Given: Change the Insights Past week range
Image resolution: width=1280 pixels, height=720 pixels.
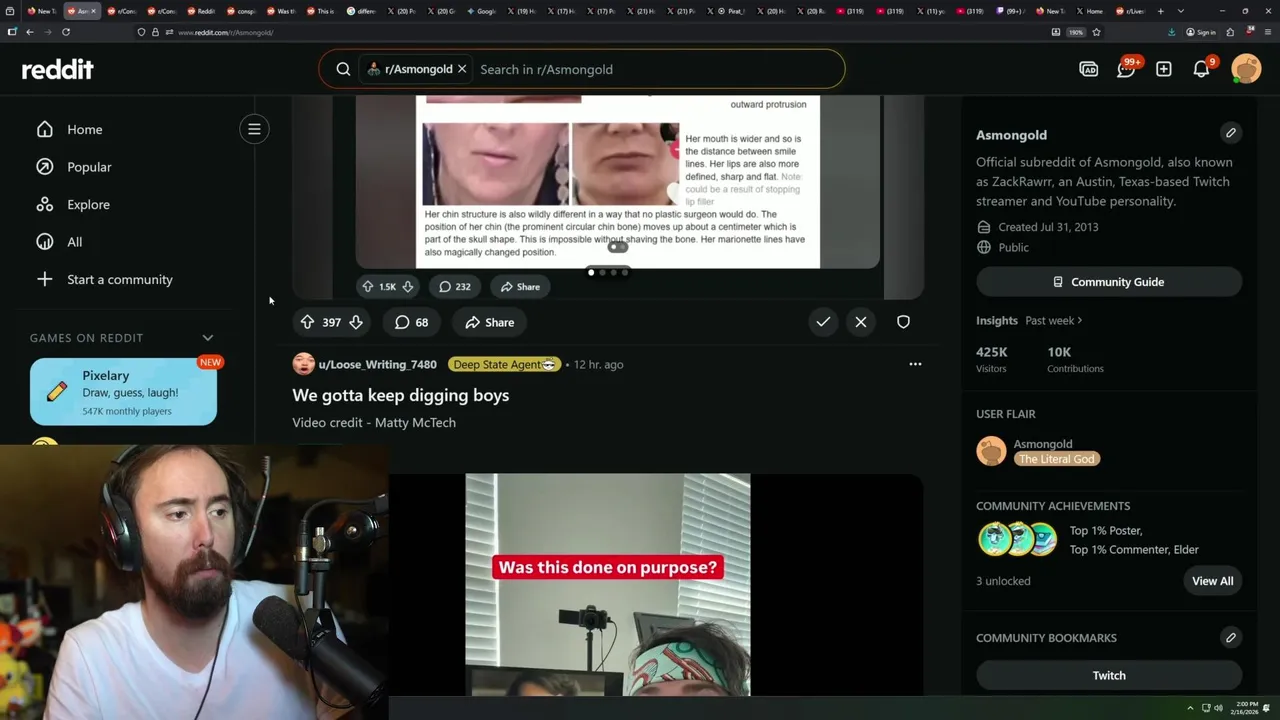Looking at the screenshot, I should 1053,320.
